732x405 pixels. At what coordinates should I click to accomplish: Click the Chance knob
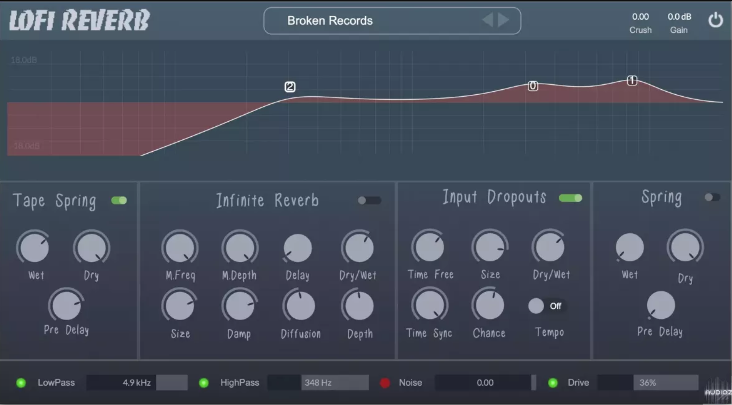tap(489, 305)
